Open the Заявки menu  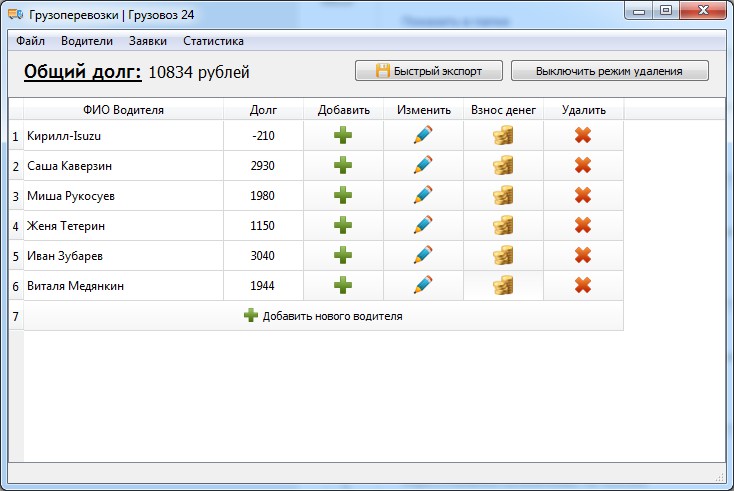point(148,41)
